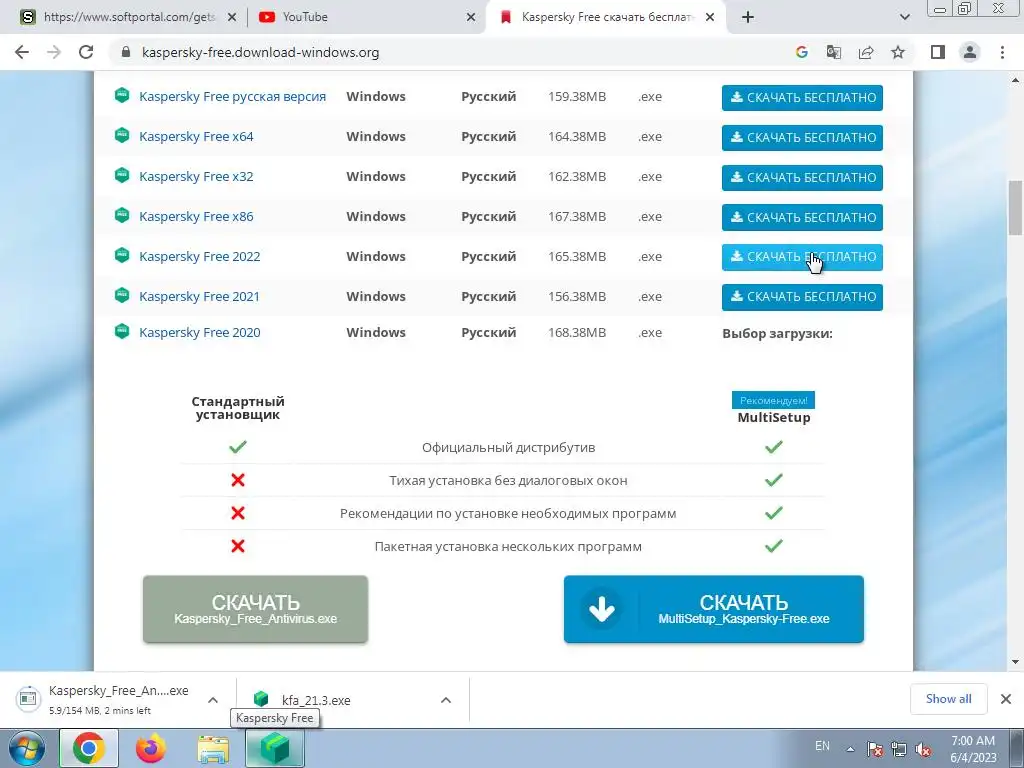Close the YouTube tab

471,18
